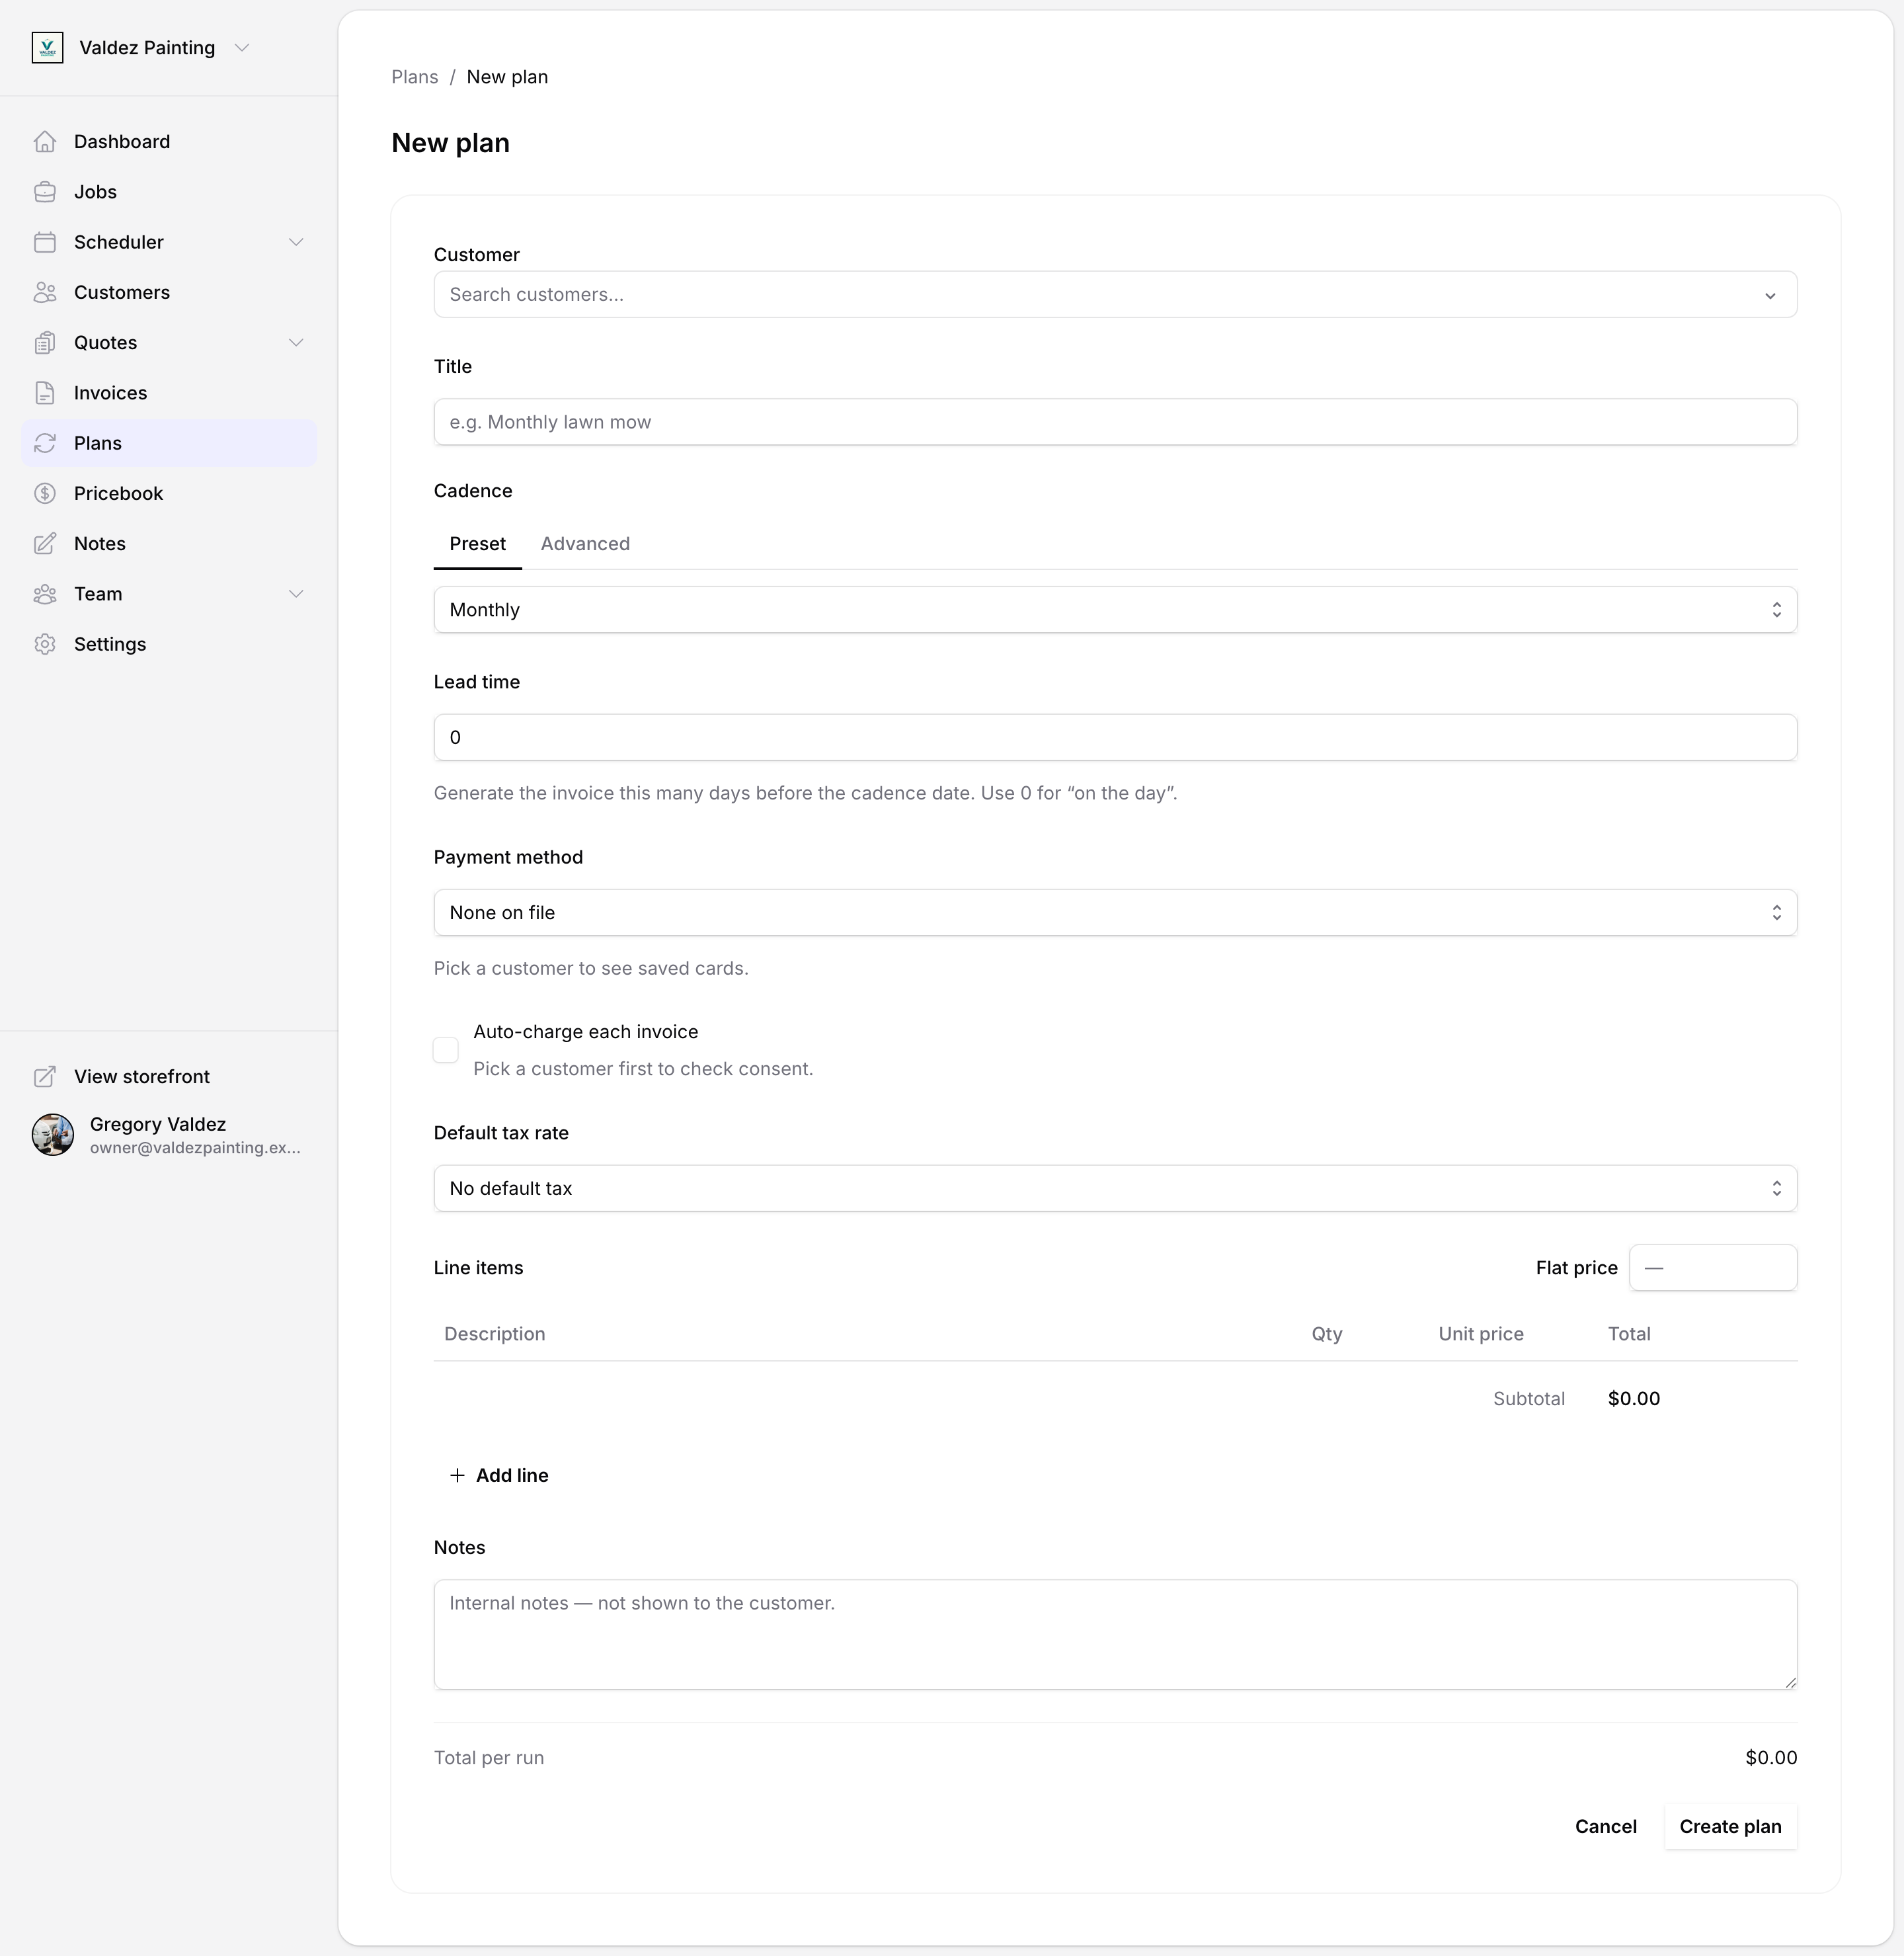Click the Cancel button
Image resolution: width=1904 pixels, height=1956 pixels.
[1605, 1827]
